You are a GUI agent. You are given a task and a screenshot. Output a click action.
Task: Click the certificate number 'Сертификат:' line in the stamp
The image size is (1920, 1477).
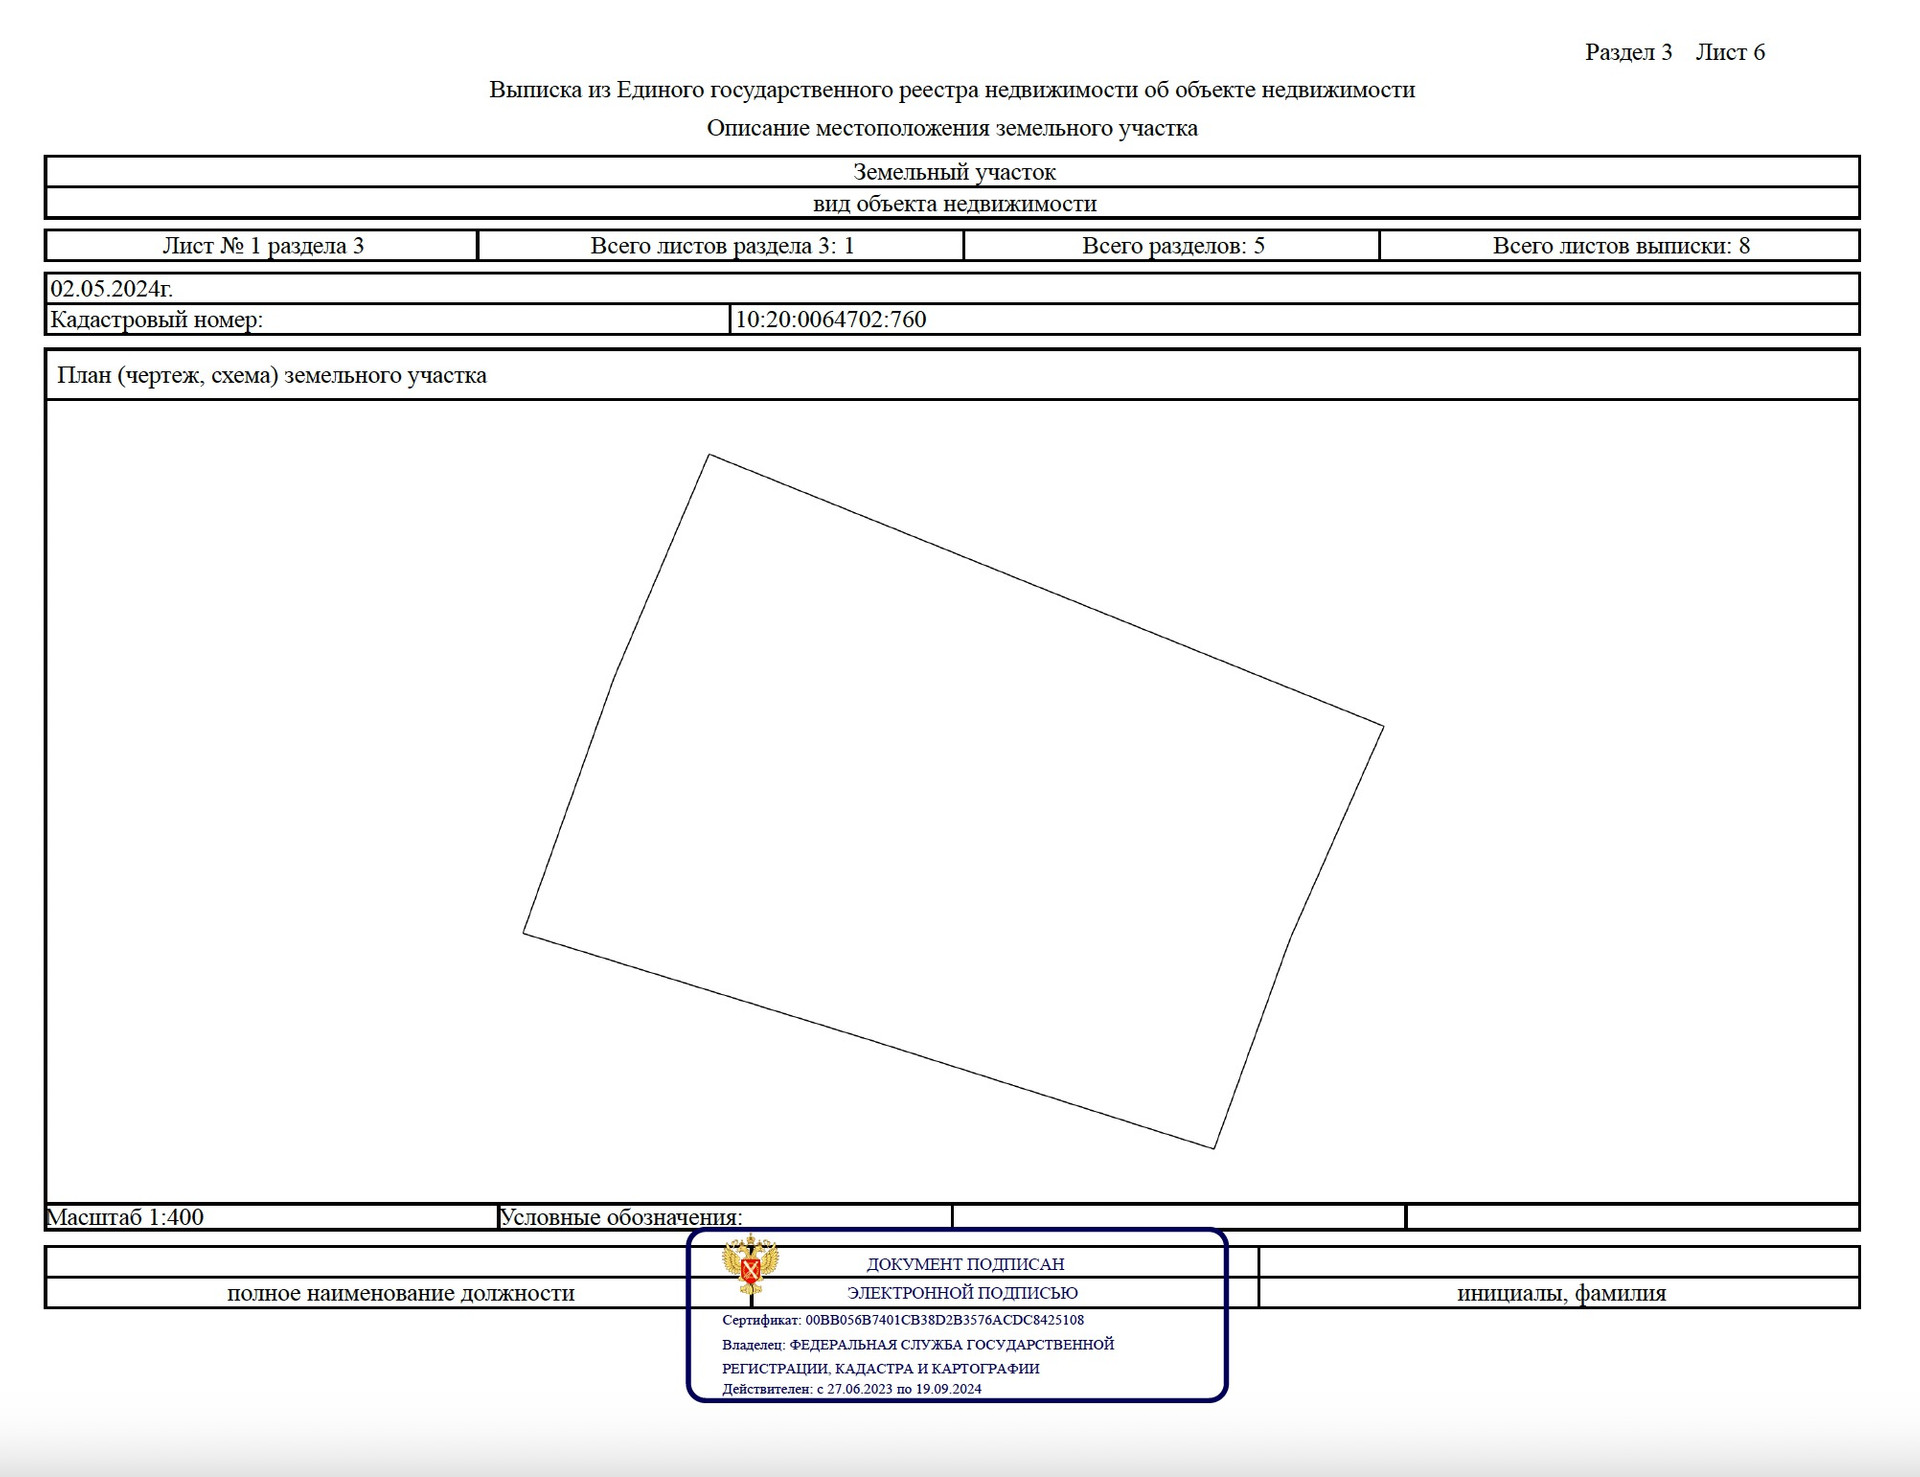click(x=902, y=1320)
